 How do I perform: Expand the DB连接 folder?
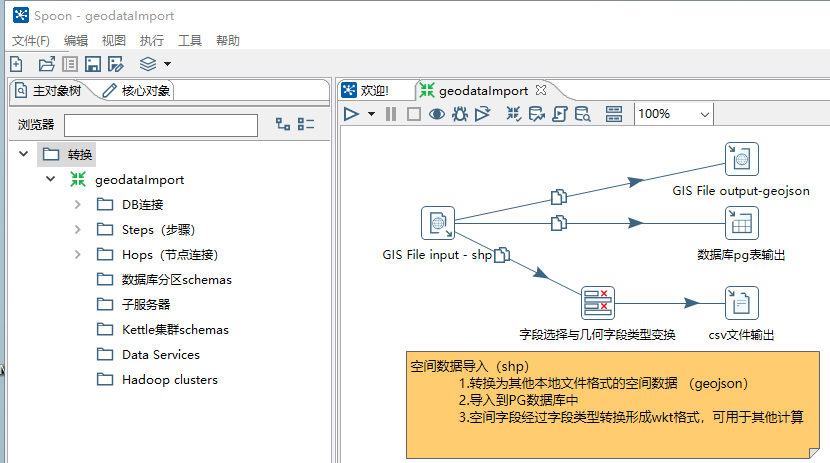77,204
